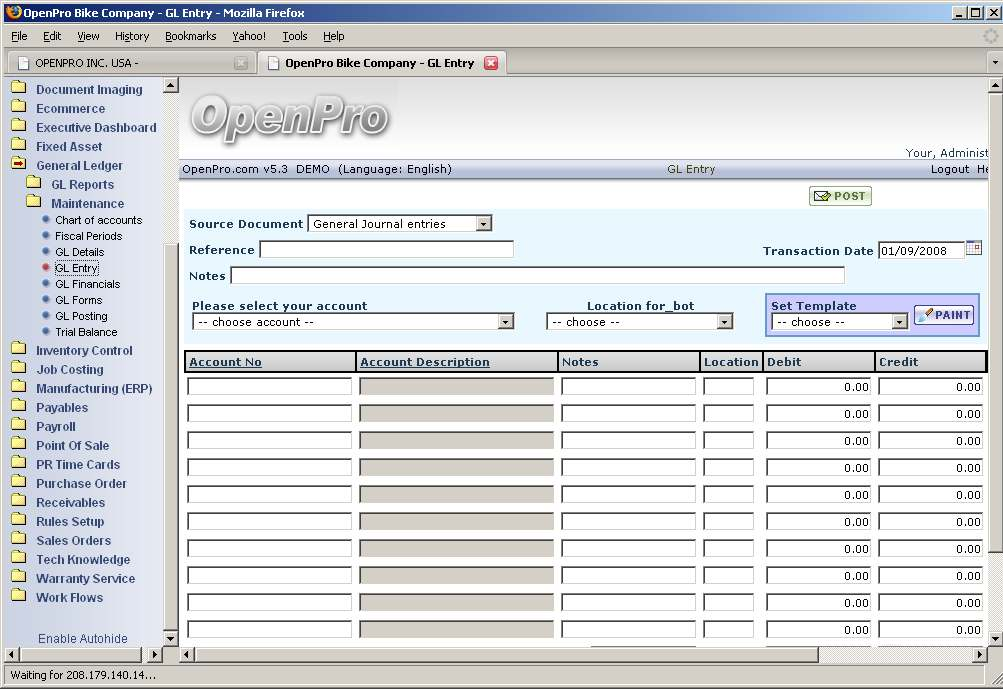Image resolution: width=1003 pixels, height=689 pixels.
Task: Click the Chart of accounts link
Action: click(x=98, y=220)
